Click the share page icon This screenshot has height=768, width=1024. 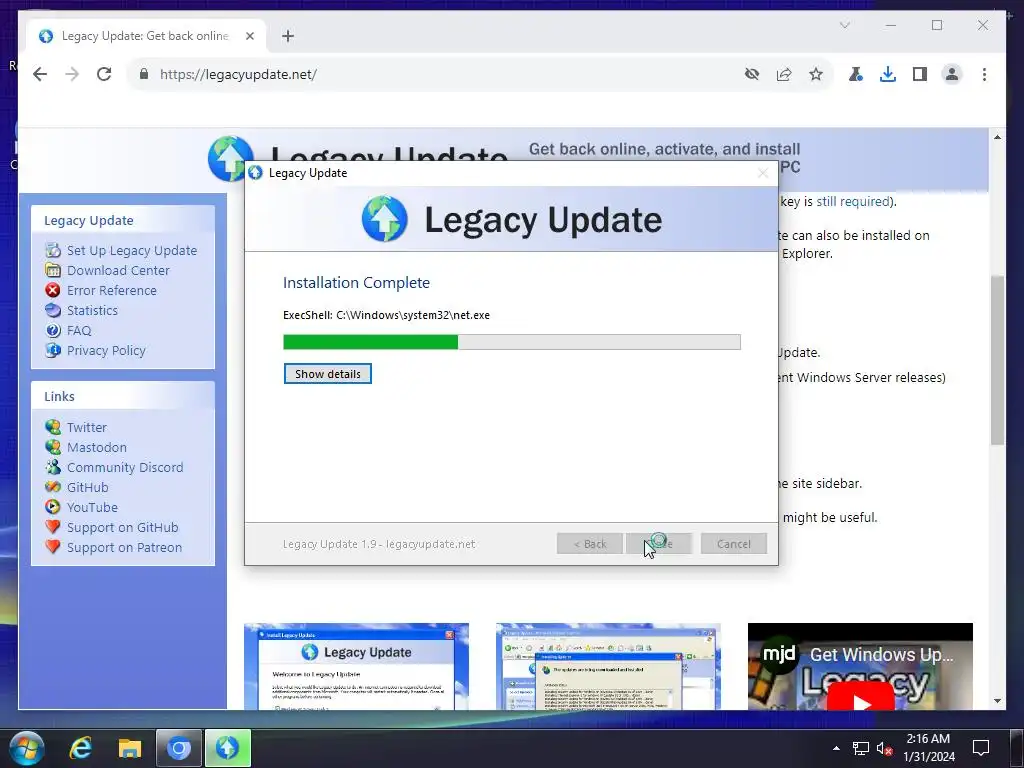tap(784, 74)
